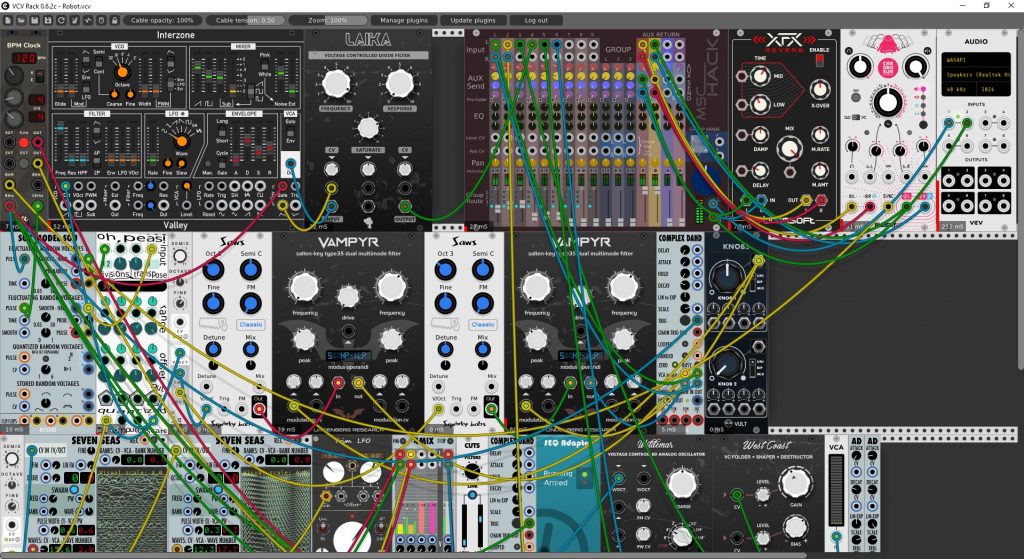Click the XFX Reverb LOW time knob
The image size is (1024, 559).
[x=760, y=104]
